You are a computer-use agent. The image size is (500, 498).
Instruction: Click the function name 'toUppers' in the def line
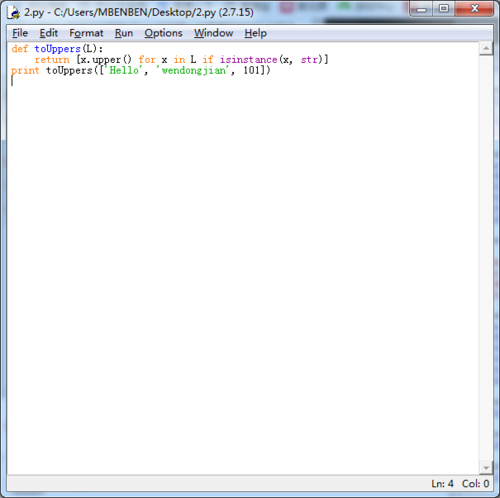coord(58,49)
